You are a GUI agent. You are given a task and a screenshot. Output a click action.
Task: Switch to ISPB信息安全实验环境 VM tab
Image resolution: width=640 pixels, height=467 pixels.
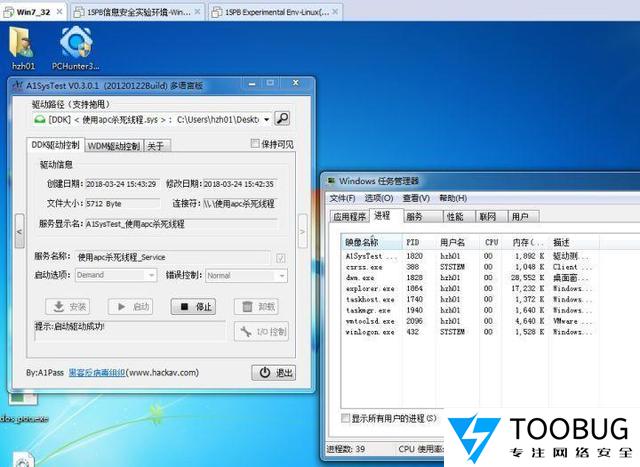[138, 12]
